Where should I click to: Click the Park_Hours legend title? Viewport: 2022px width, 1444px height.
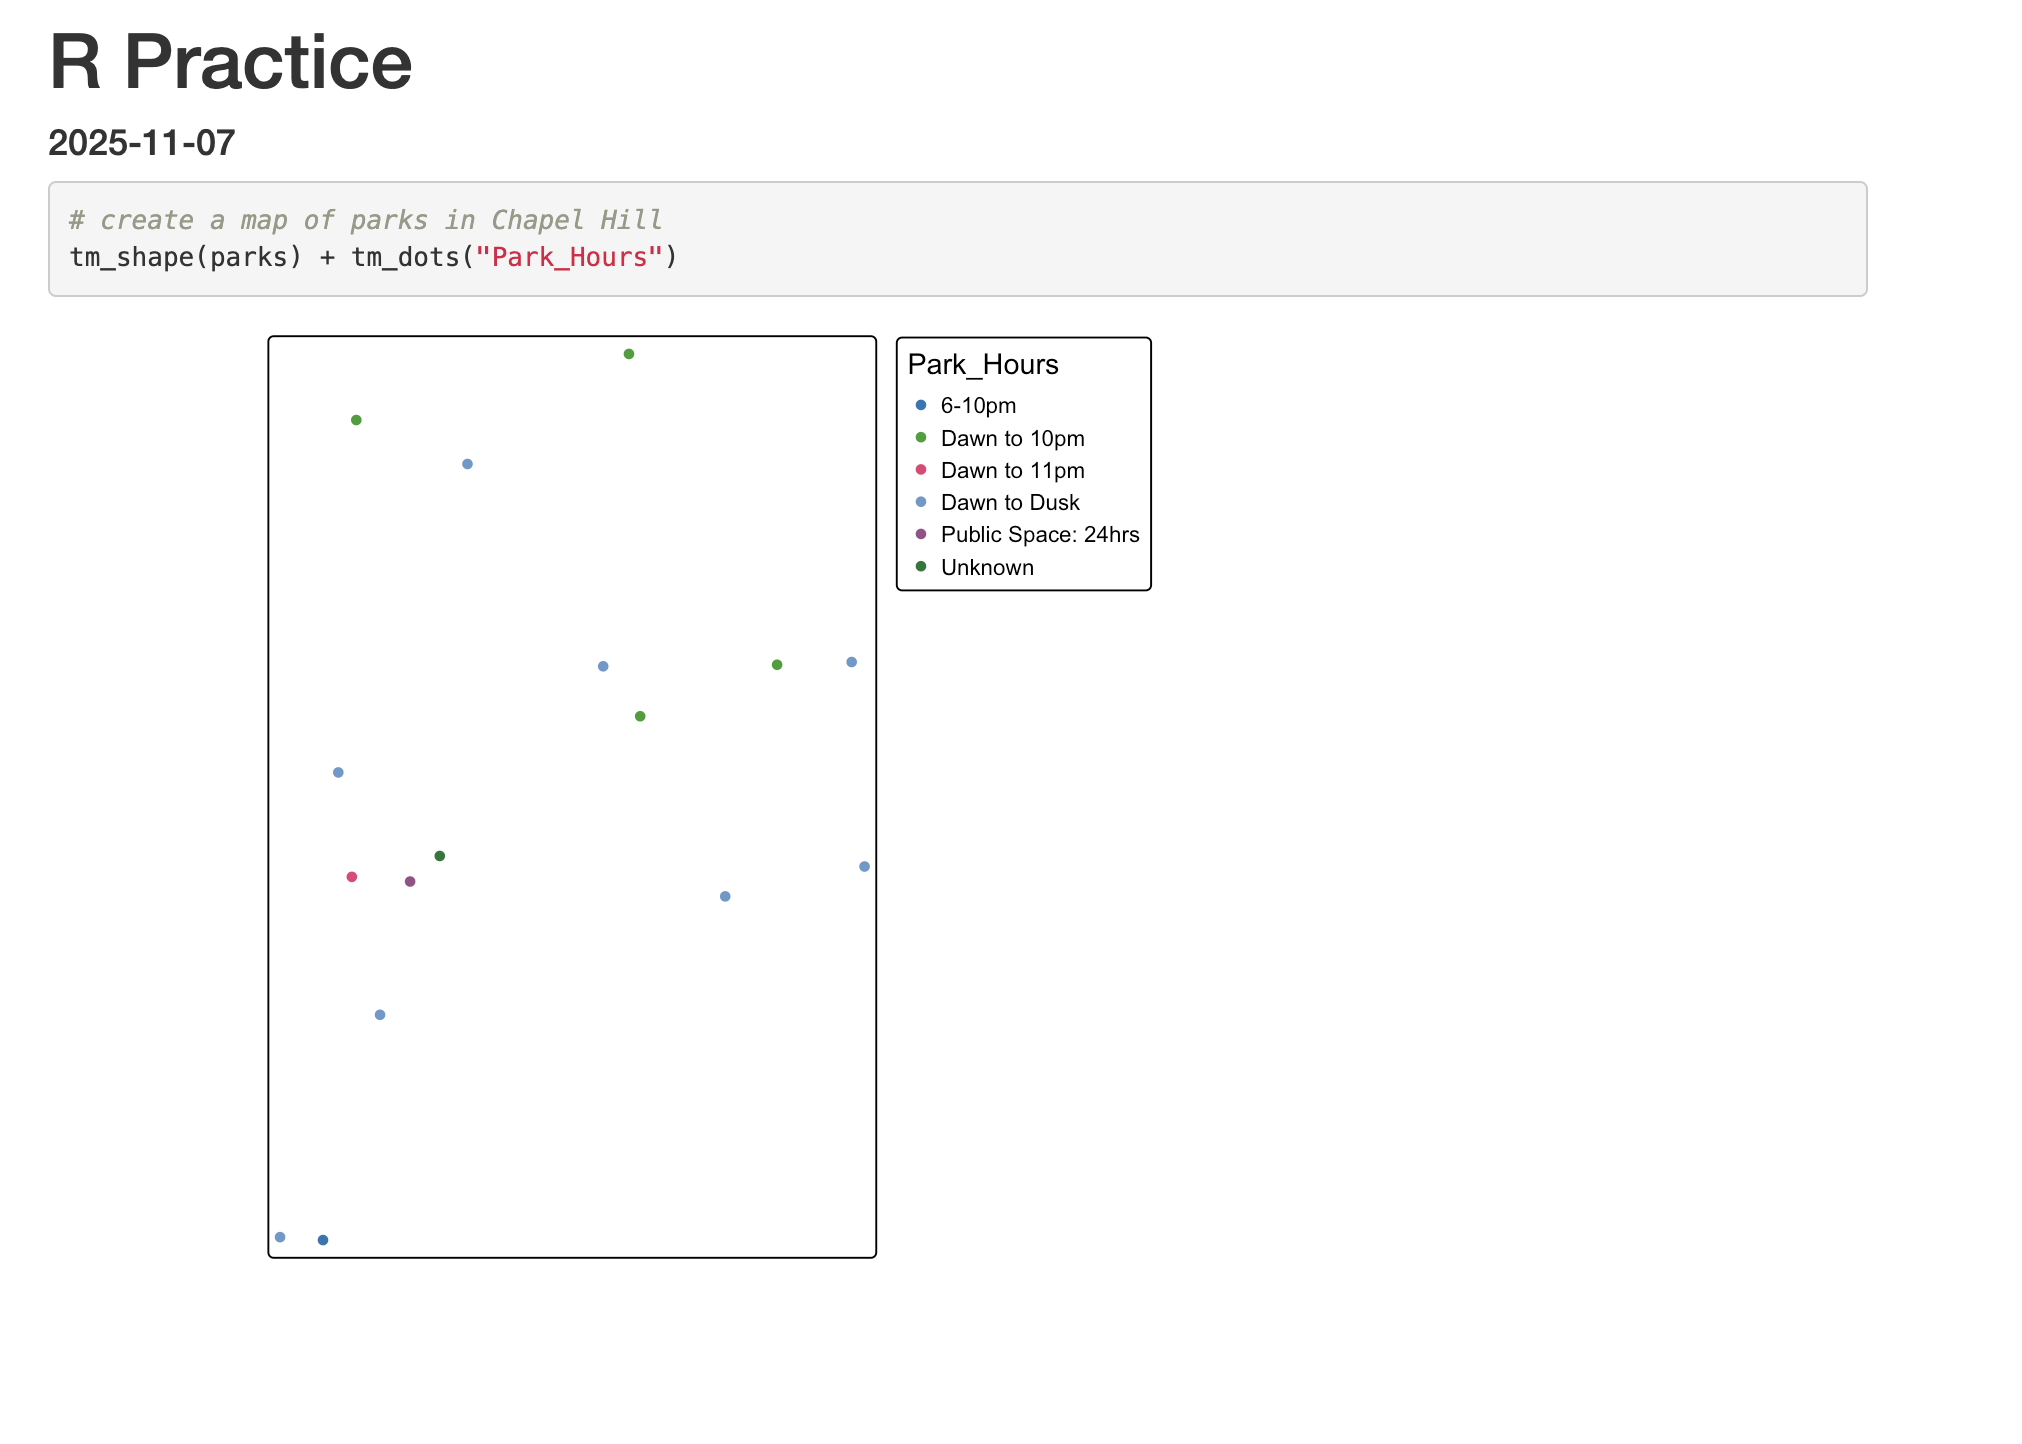(x=982, y=365)
